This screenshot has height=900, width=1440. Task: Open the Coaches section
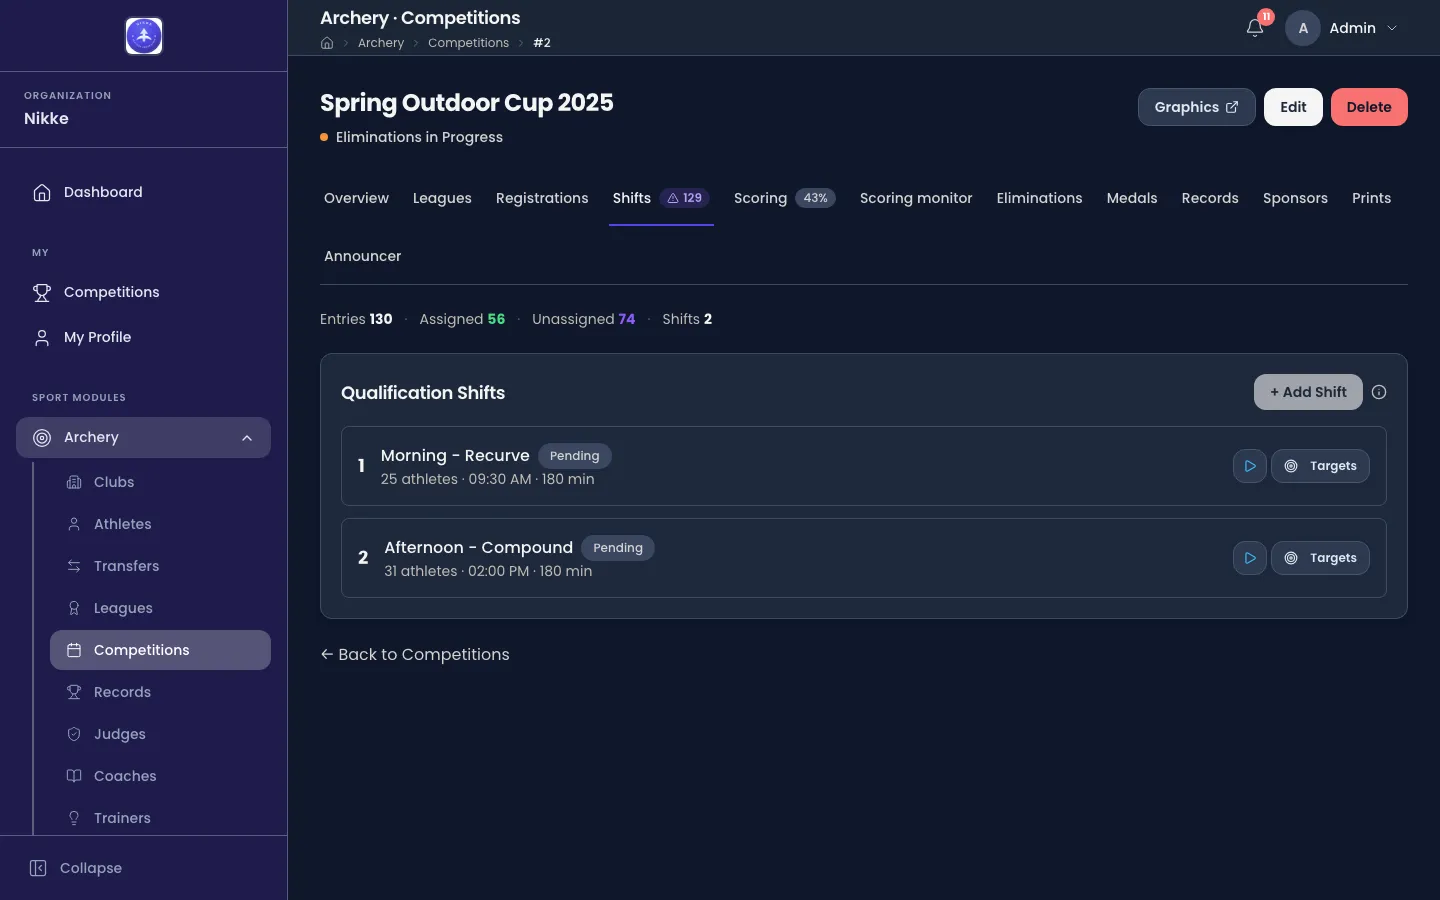tap(160, 776)
